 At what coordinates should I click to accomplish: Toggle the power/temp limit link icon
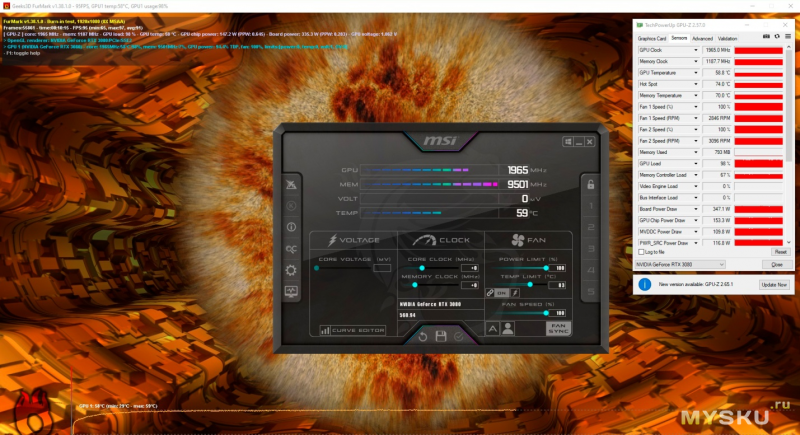coord(490,293)
